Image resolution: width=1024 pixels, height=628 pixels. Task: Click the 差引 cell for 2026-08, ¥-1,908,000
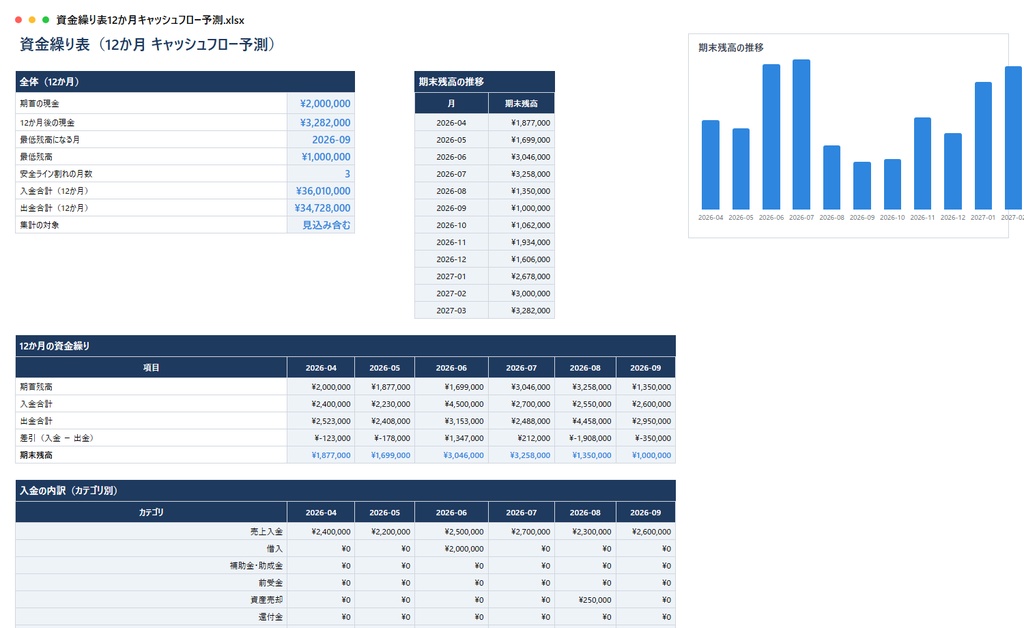point(585,438)
